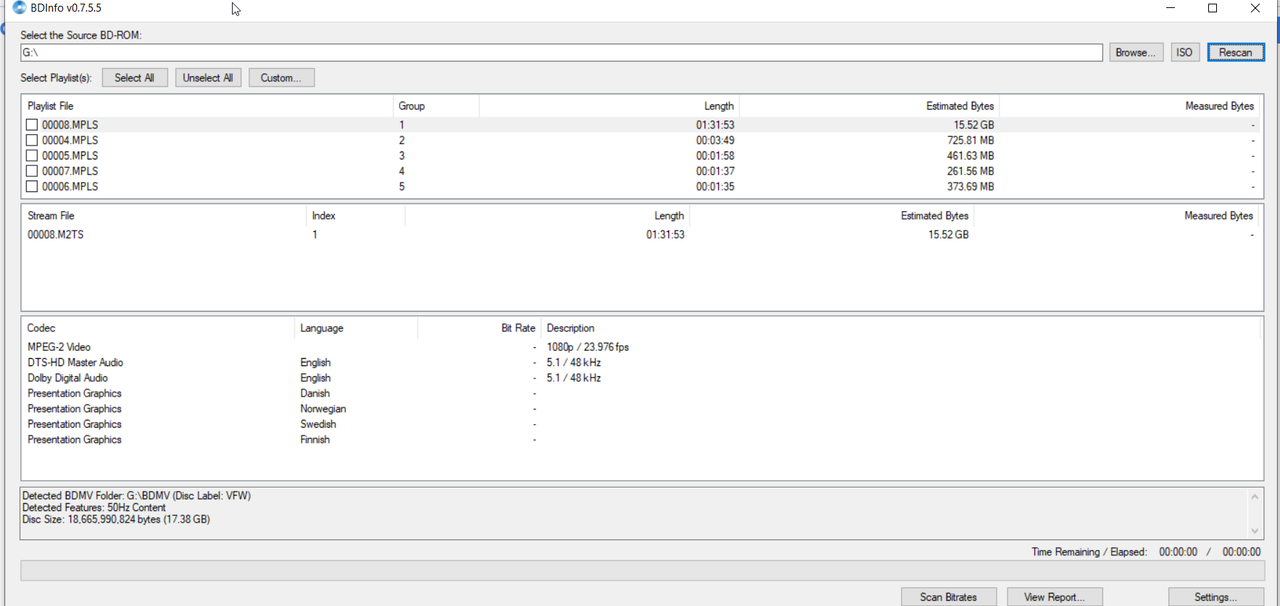Click the Language column header
The height and width of the screenshot is (606, 1280).
click(356, 328)
